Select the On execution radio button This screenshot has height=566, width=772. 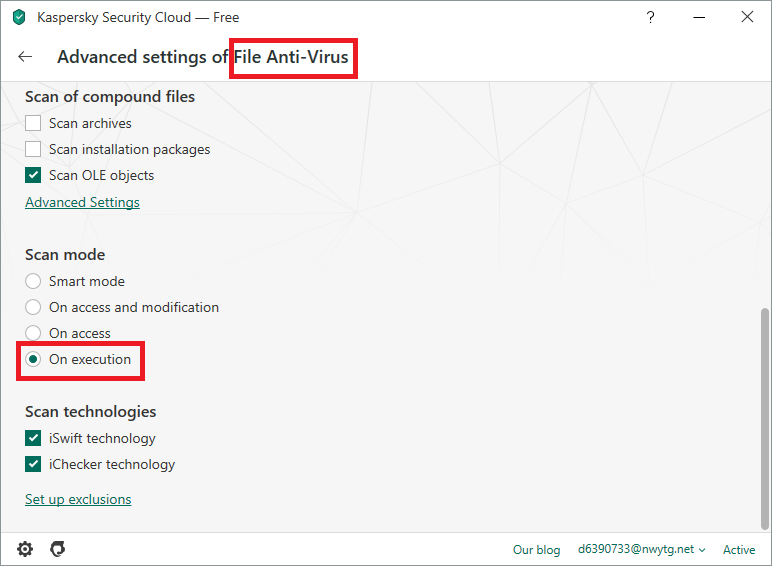(34, 359)
